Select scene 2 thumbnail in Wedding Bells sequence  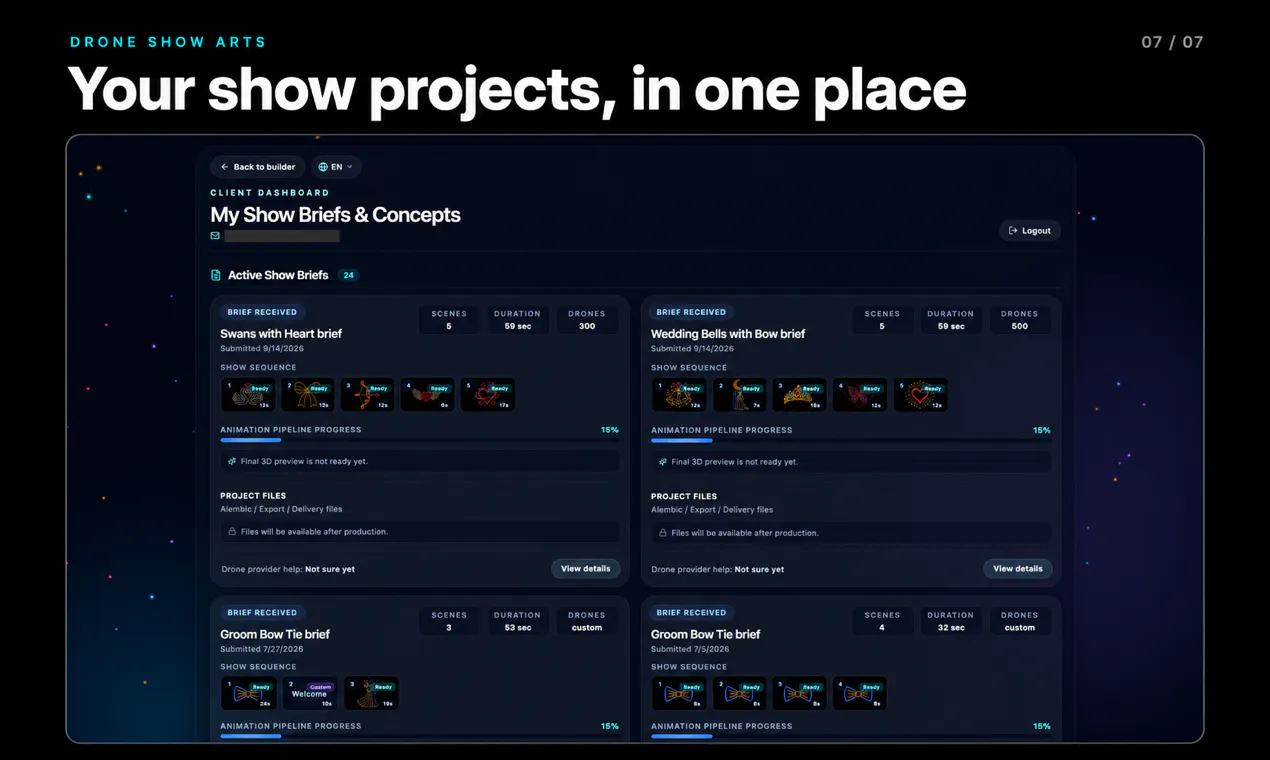(739, 395)
